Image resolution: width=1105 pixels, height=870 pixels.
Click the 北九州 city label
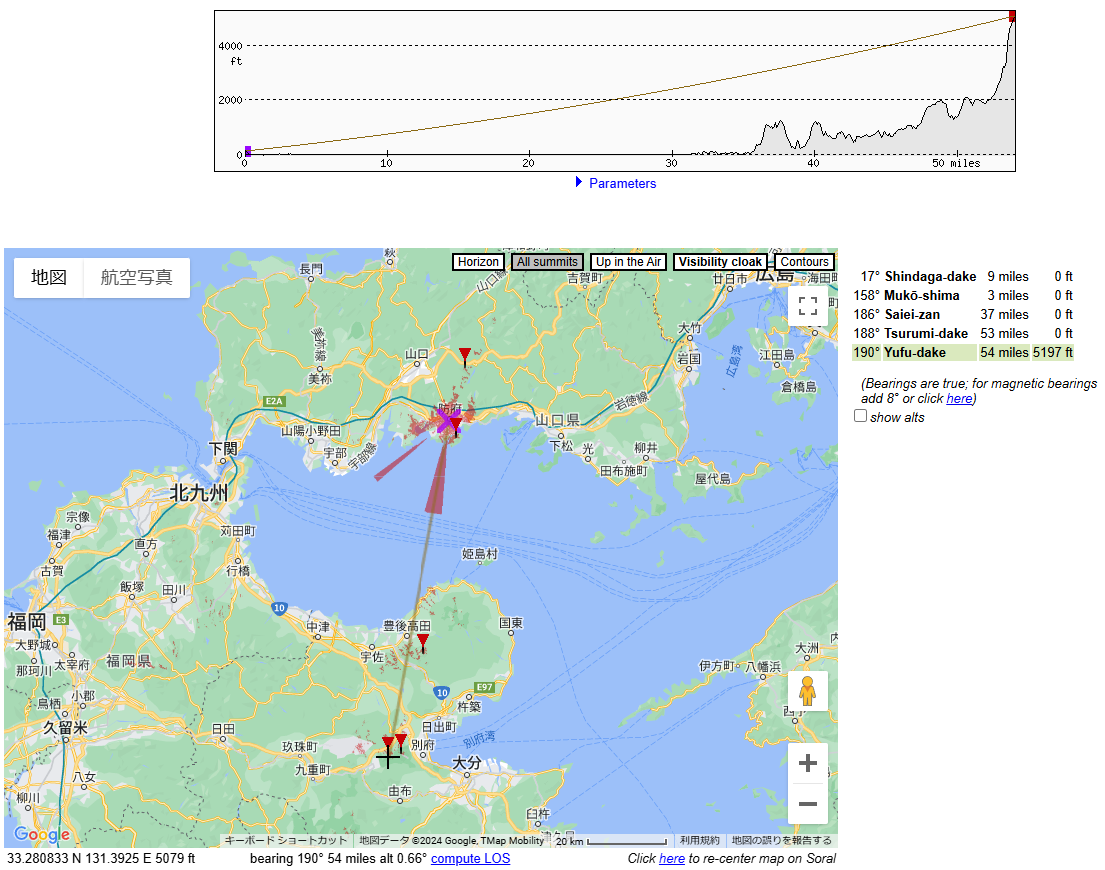click(x=199, y=492)
